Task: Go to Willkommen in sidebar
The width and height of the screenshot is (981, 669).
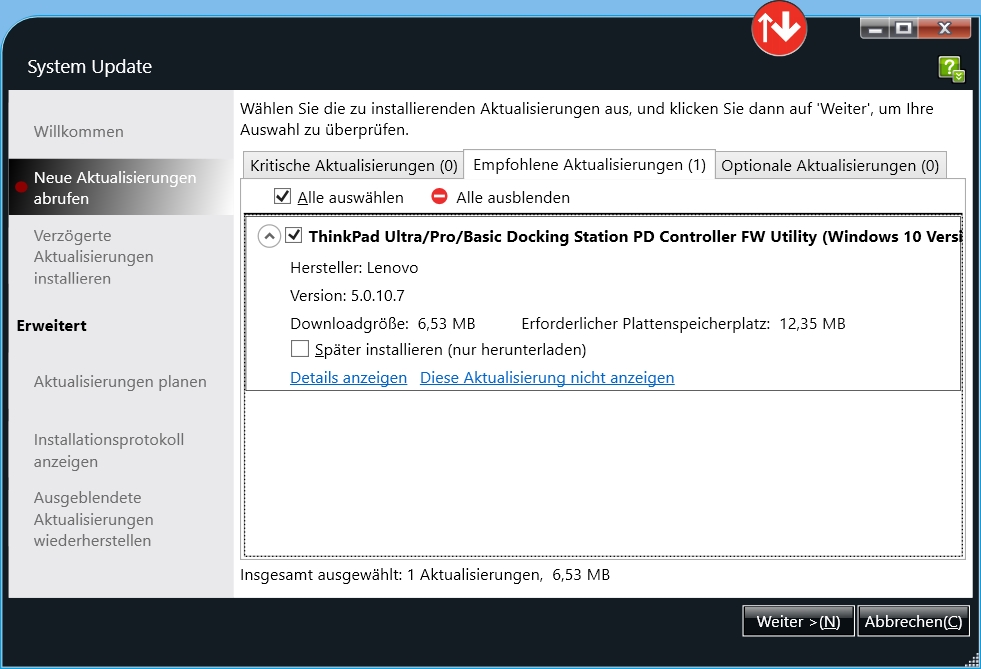Action: (79, 131)
